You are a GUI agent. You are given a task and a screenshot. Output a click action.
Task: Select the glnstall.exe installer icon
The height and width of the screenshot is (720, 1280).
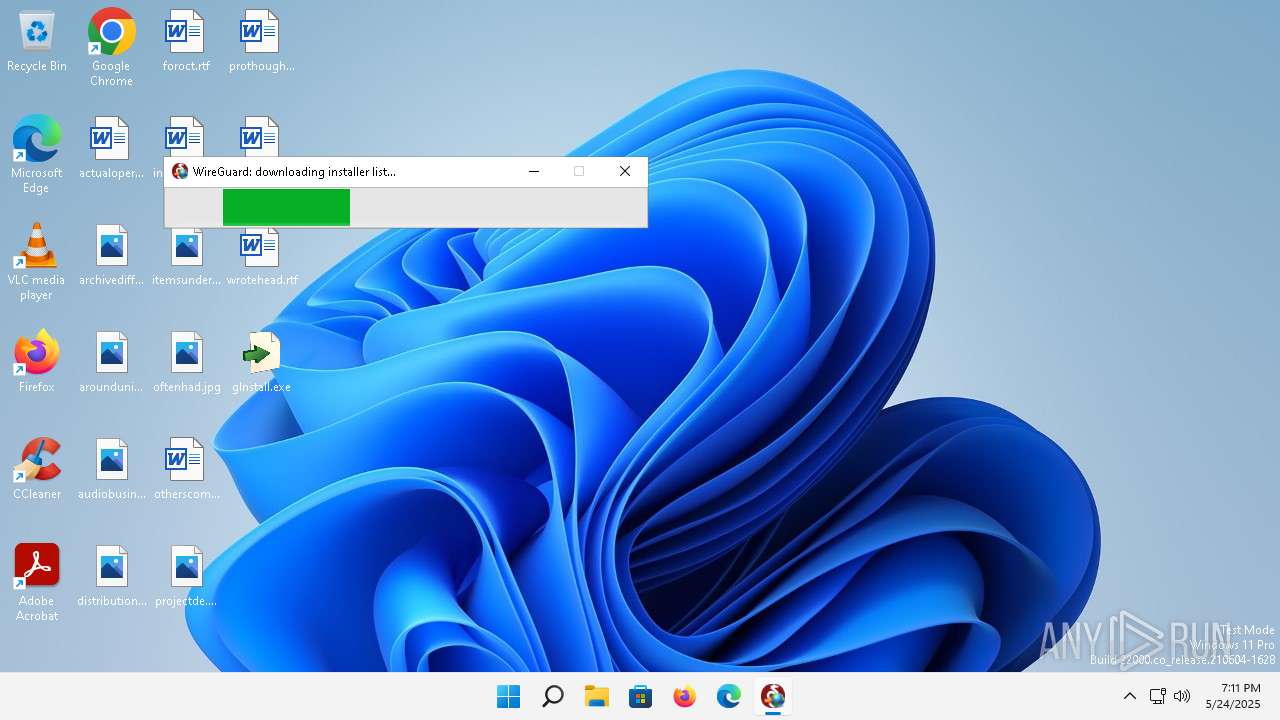tap(262, 363)
